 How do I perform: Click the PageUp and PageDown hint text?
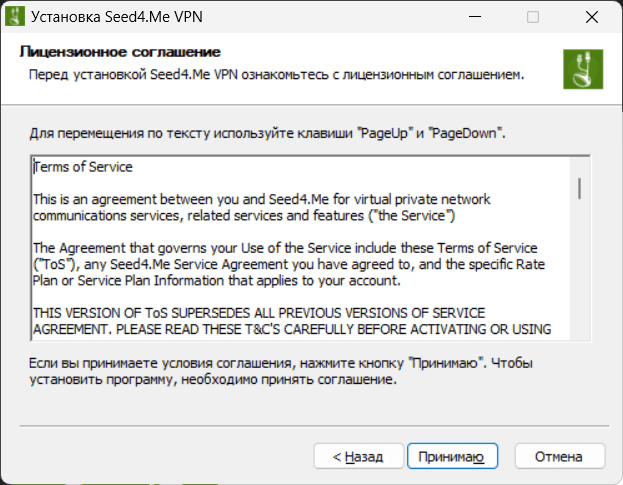click(267, 133)
